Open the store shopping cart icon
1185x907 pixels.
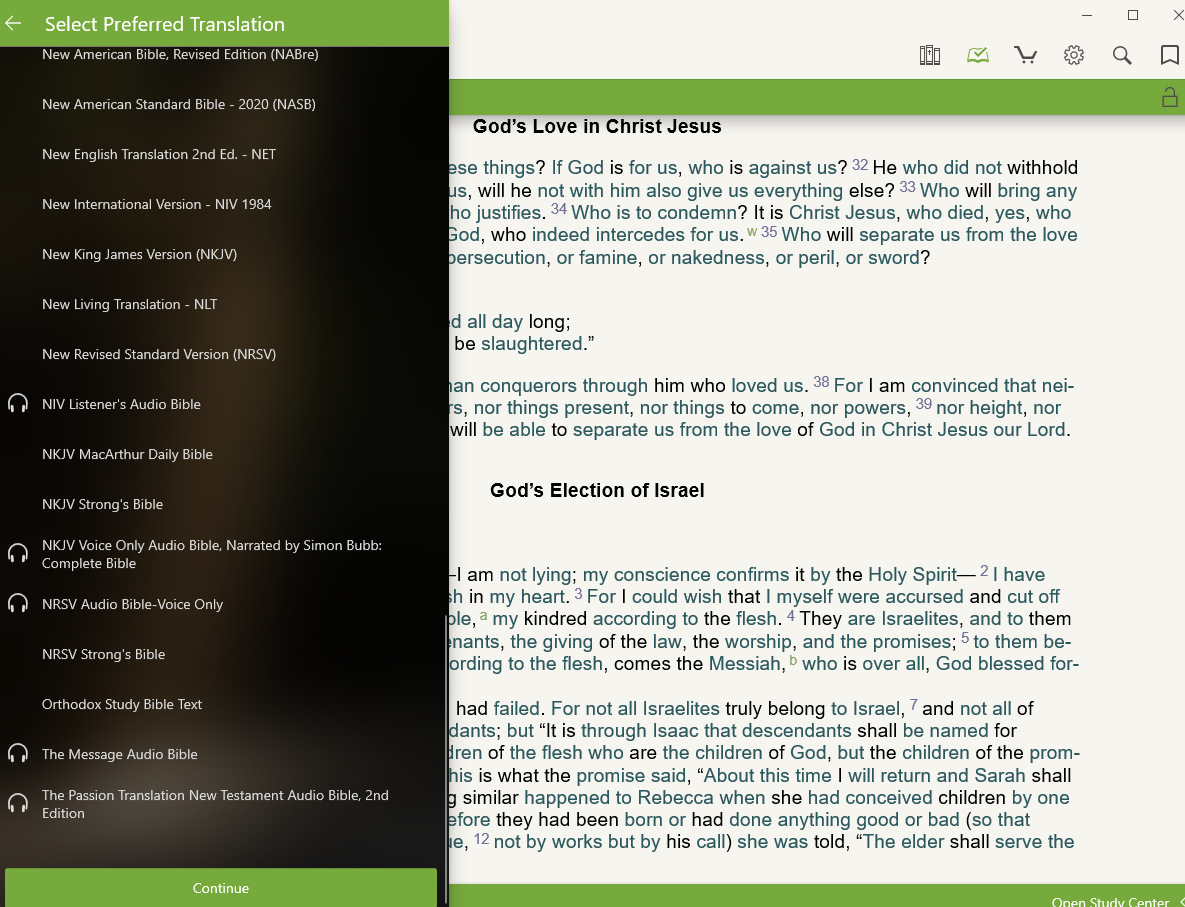tap(1025, 55)
